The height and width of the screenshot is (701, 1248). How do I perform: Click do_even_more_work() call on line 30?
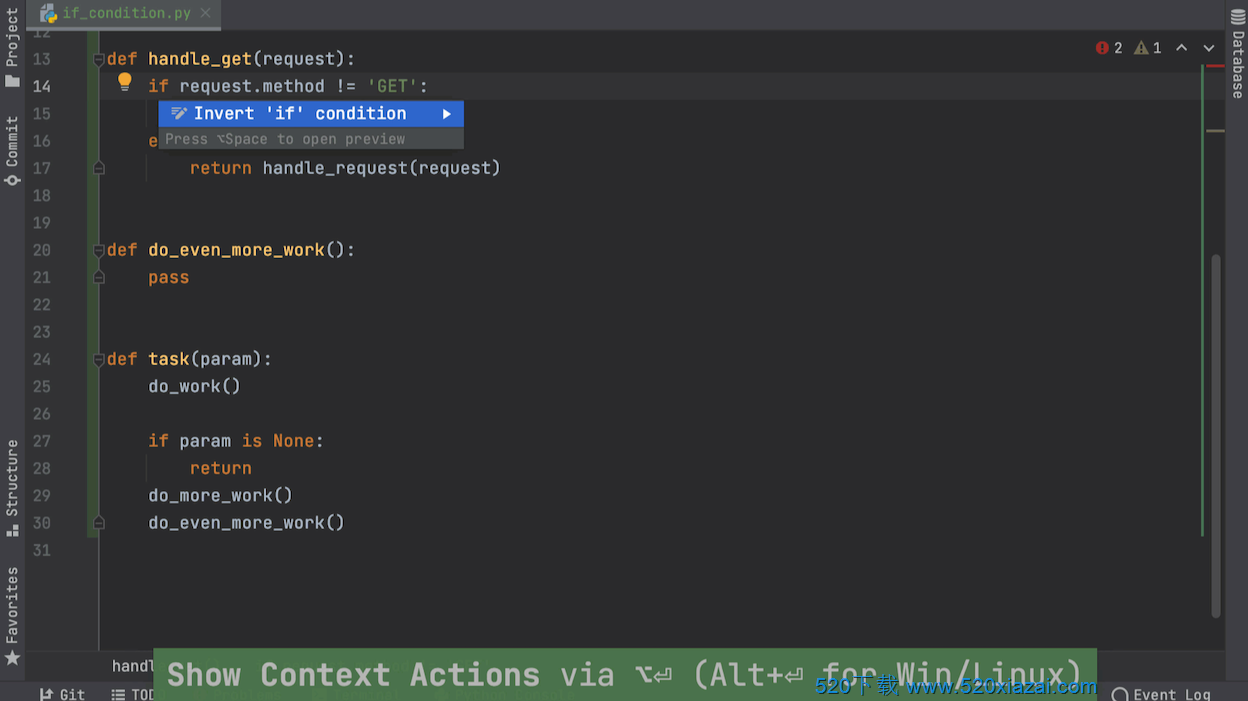247,523
